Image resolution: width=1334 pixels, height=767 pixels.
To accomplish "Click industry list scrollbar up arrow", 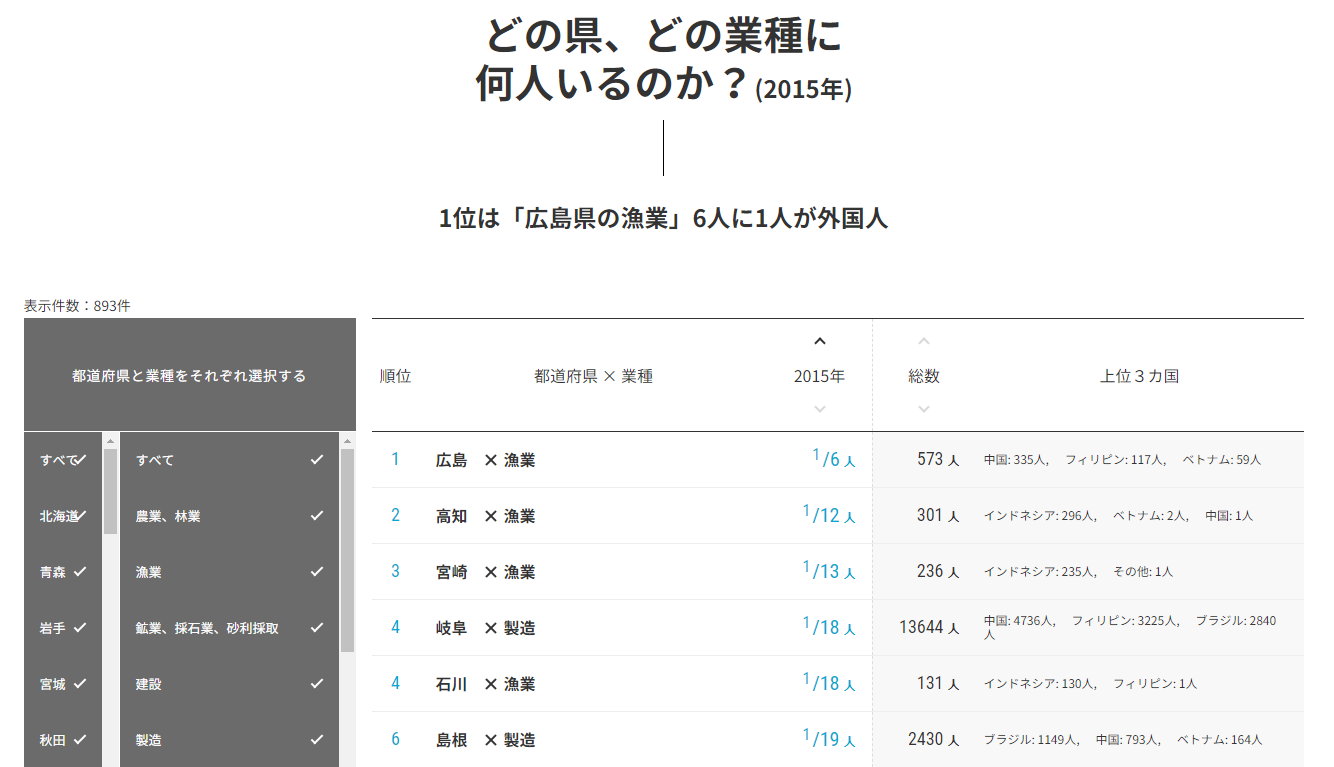I will click(347, 440).
